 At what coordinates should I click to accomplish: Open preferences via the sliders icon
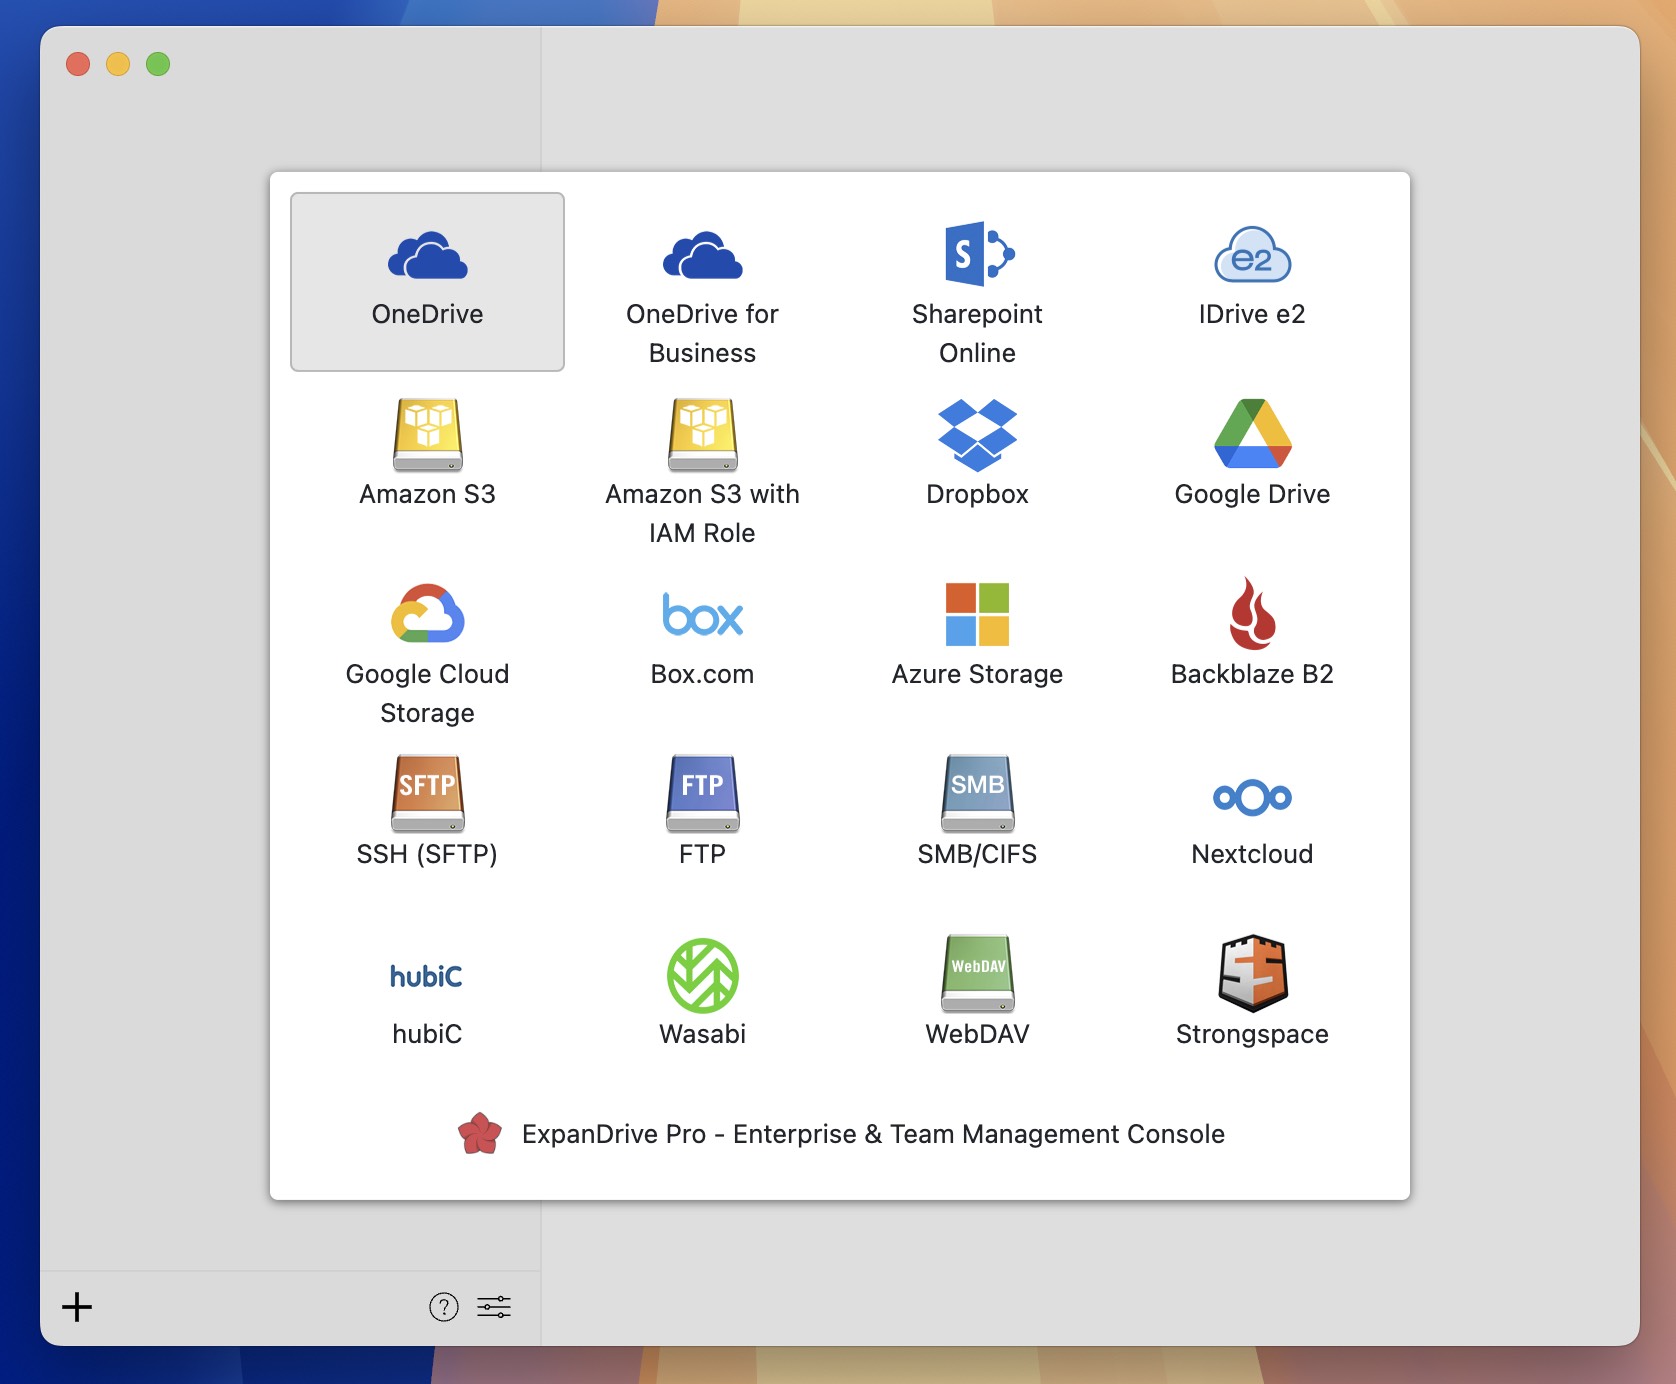click(x=494, y=1307)
